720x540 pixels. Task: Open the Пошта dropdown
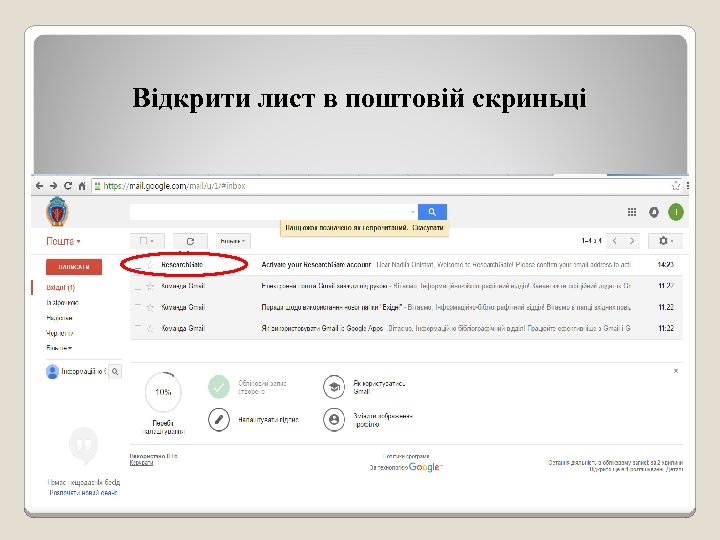(x=63, y=241)
